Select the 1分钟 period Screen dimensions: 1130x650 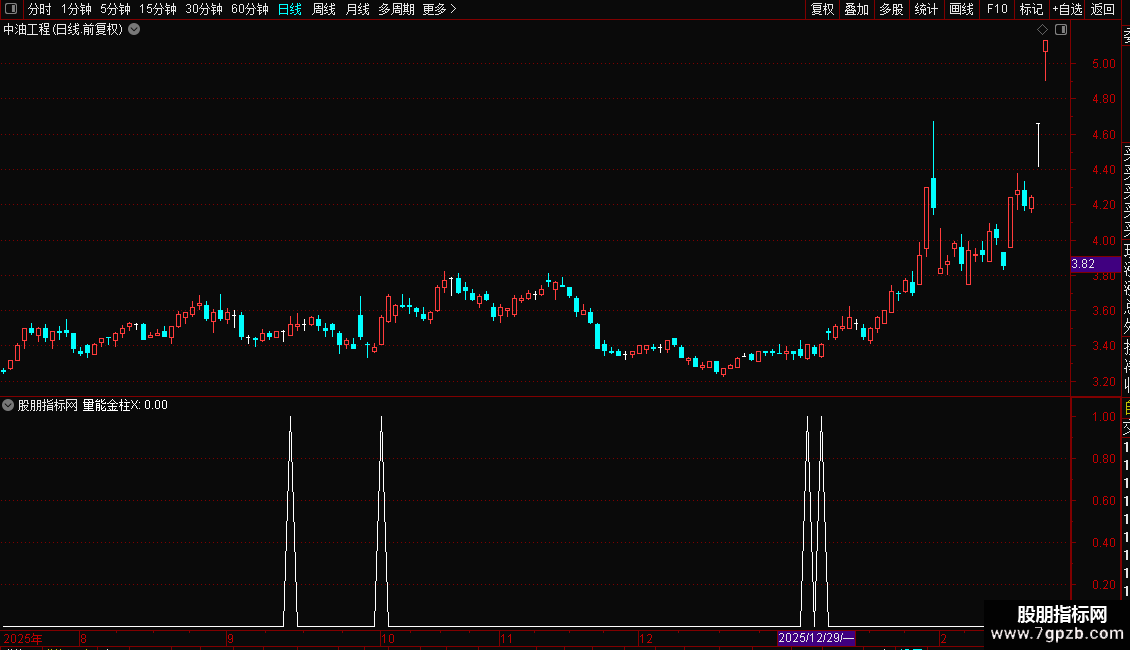coord(76,9)
